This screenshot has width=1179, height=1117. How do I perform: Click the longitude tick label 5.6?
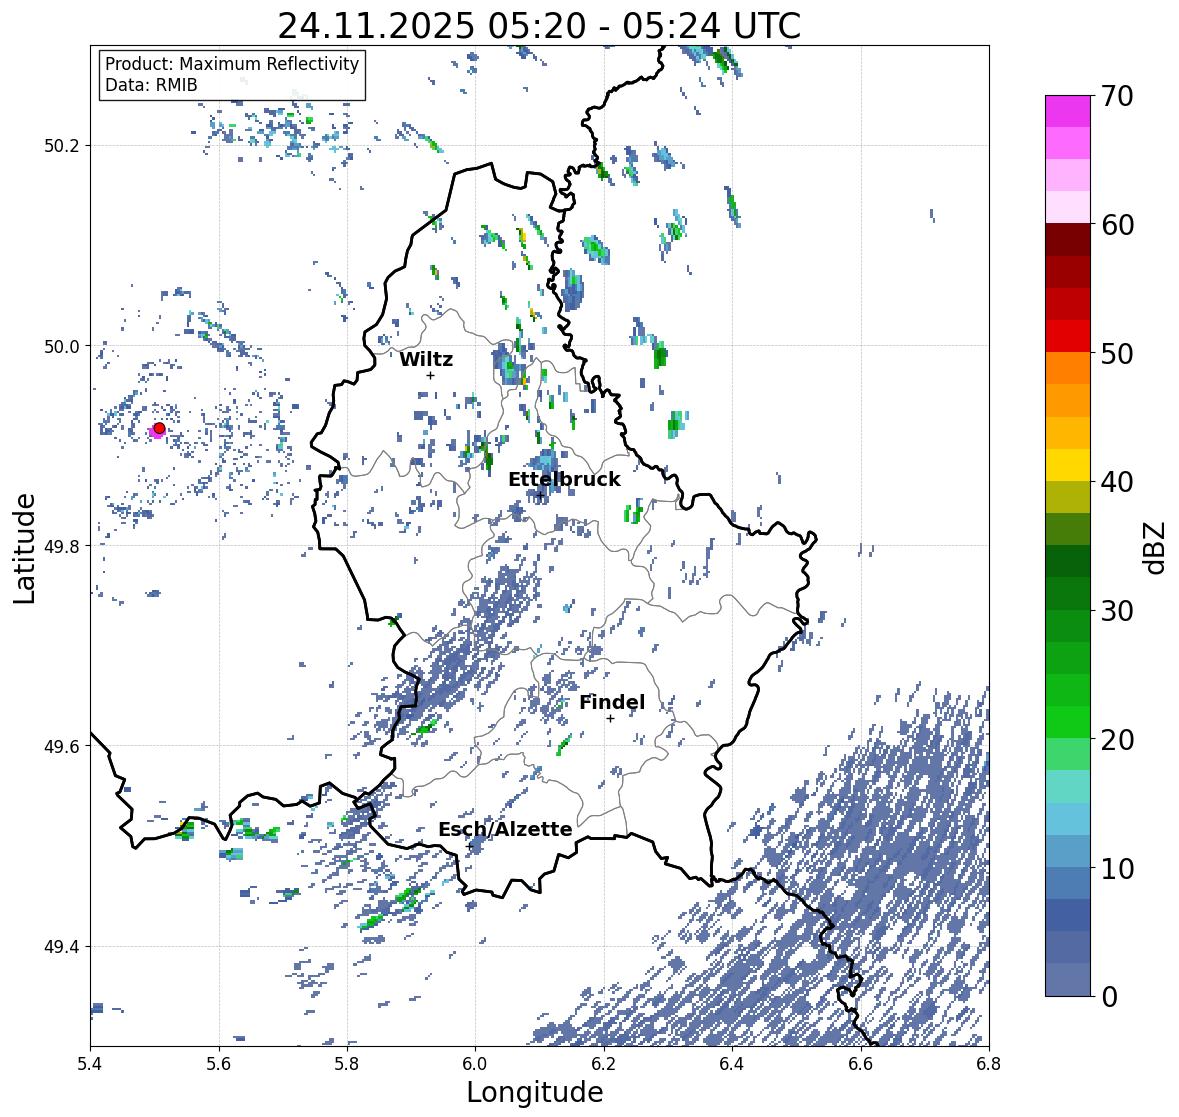pyautogui.click(x=219, y=1064)
